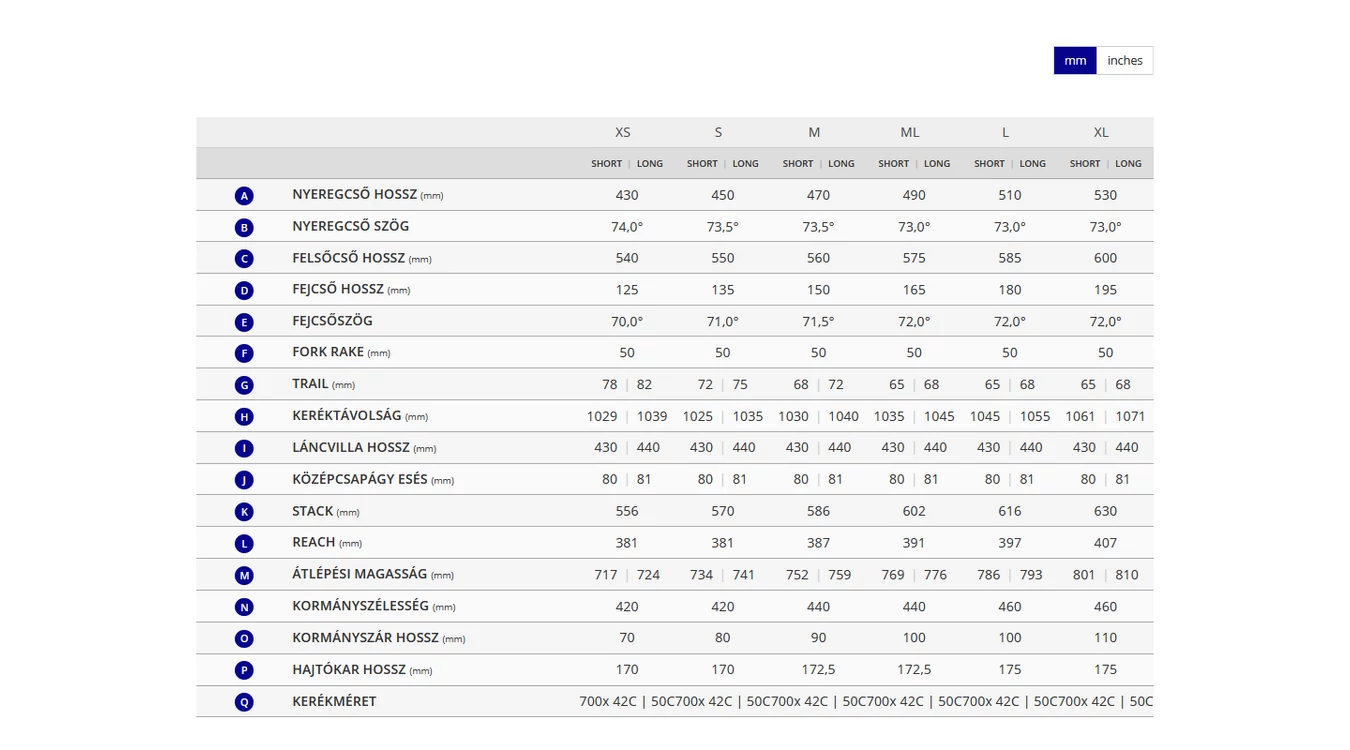Click handlebar width value 460 for L
The width and height of the screenshot is (1350, 750).
pos(1010,606)
